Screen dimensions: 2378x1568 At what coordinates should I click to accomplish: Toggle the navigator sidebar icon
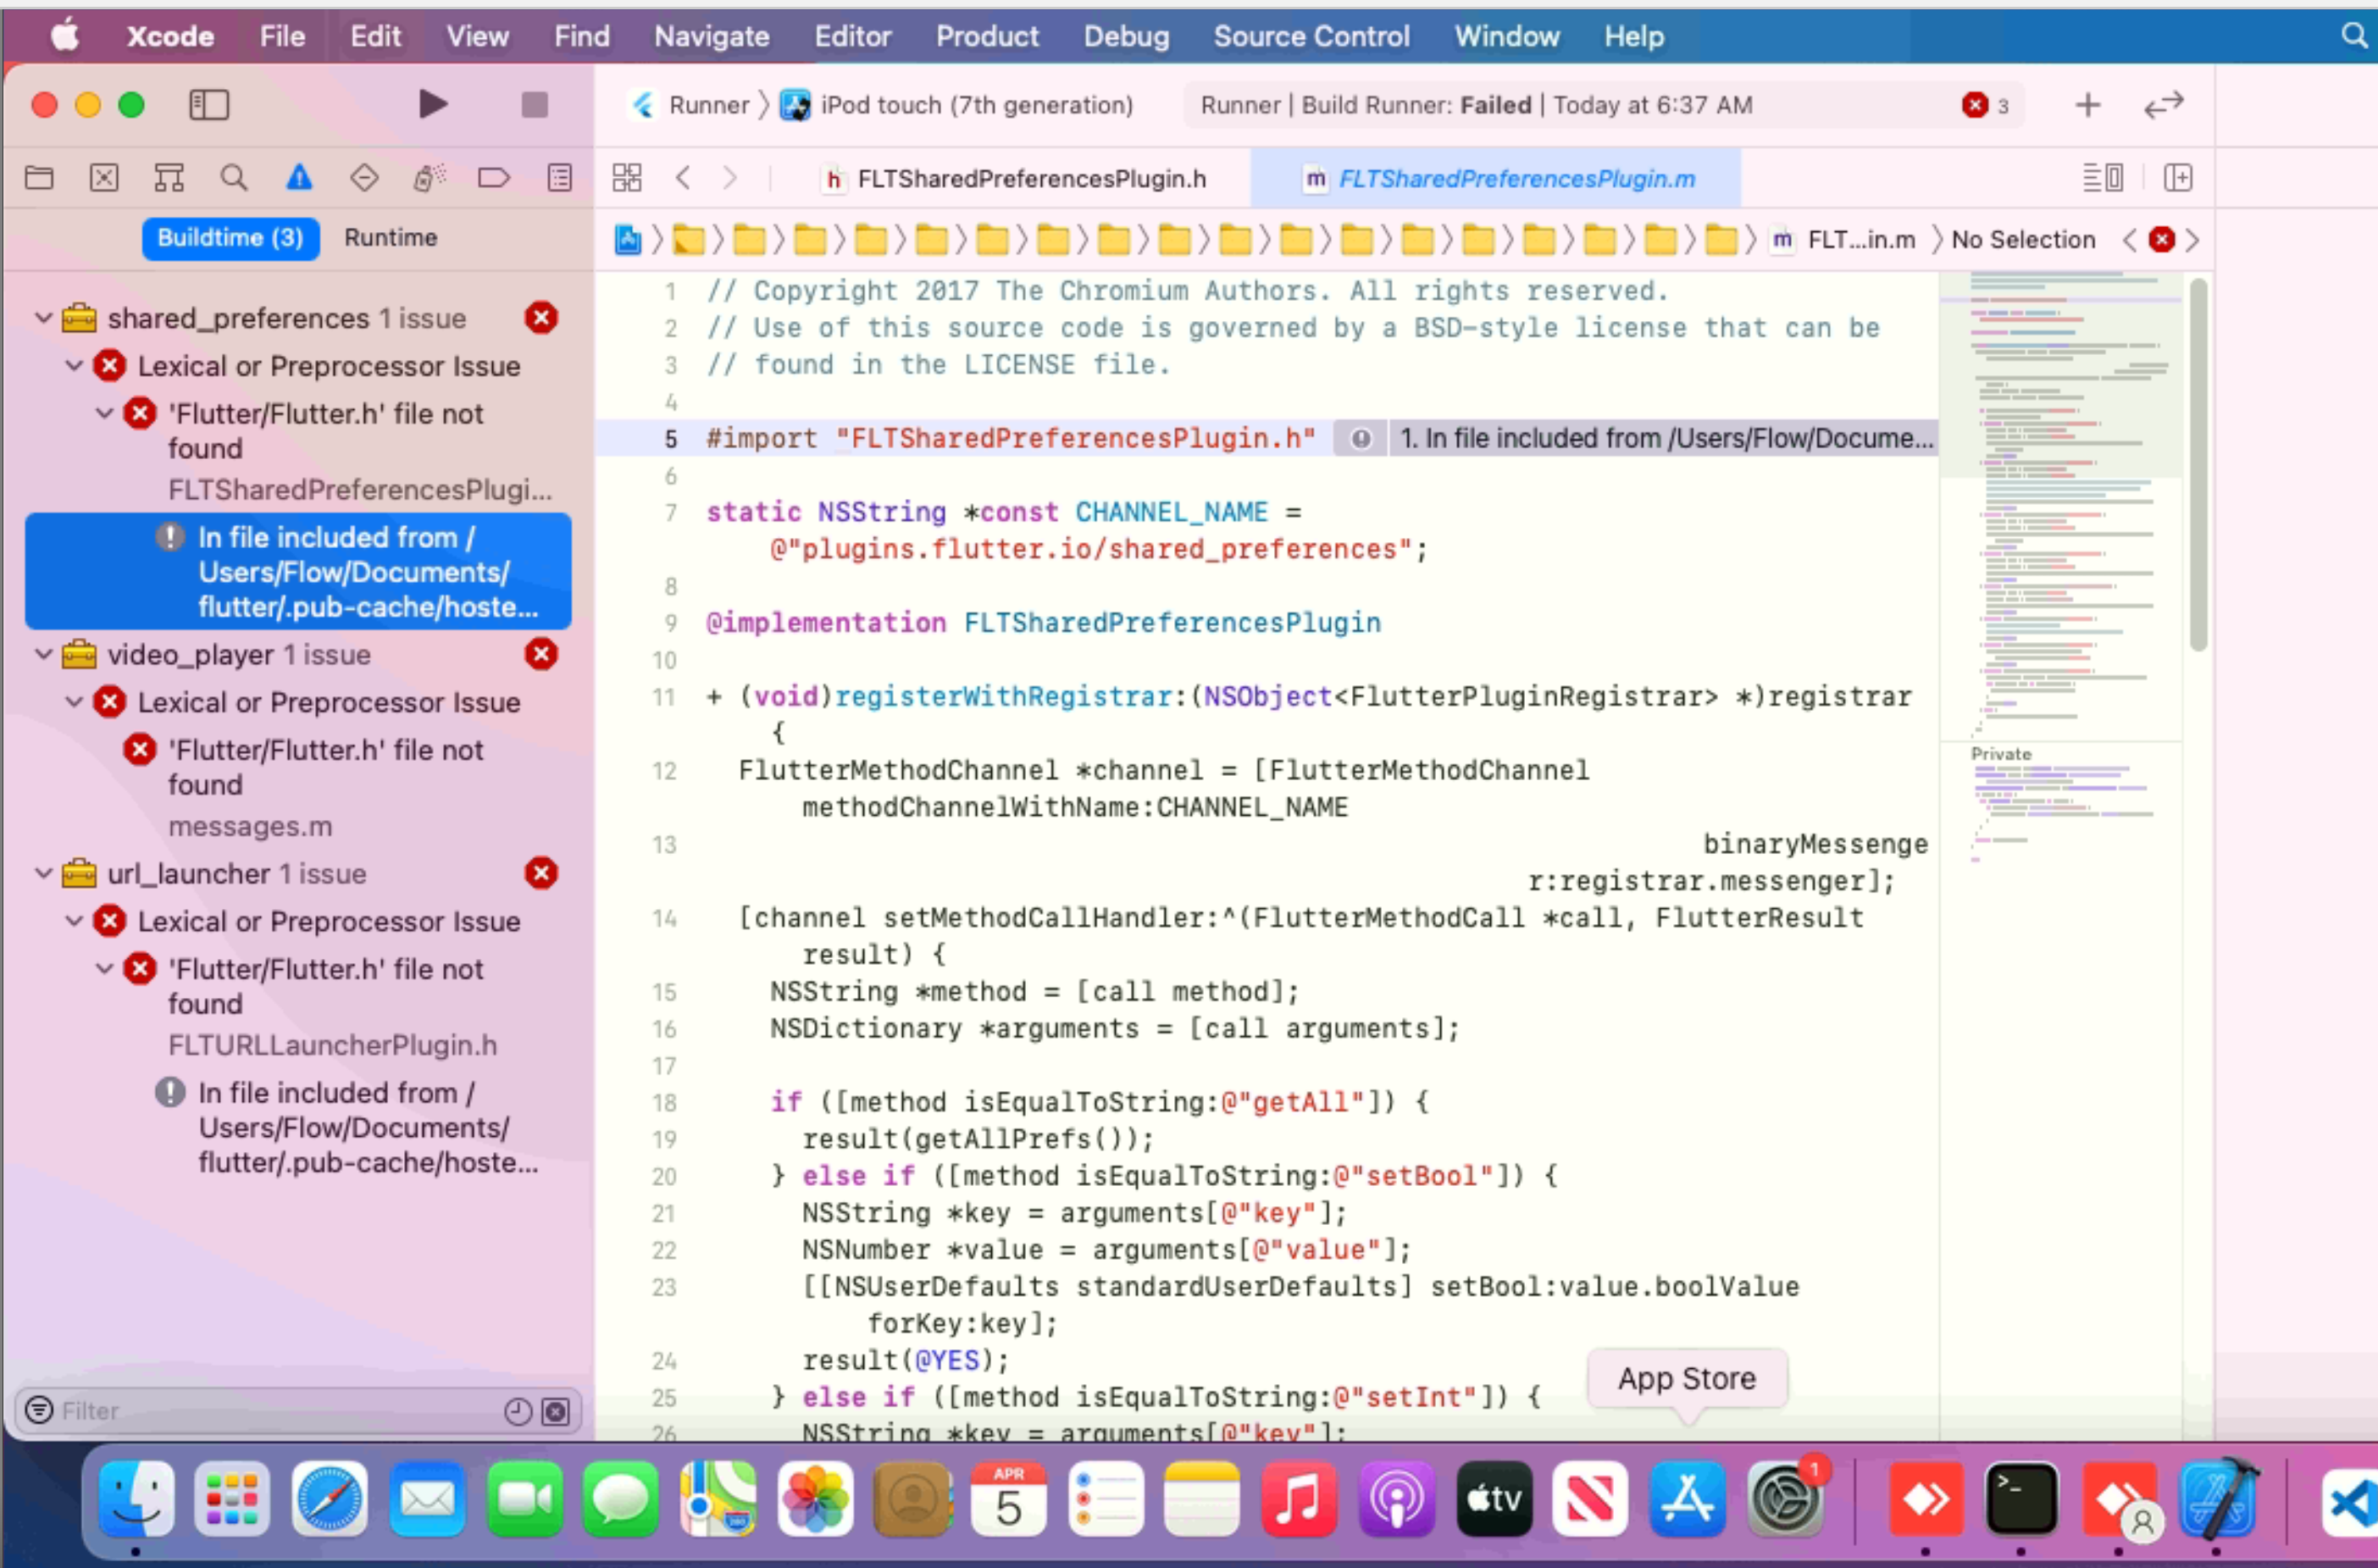tap(209, 104)
